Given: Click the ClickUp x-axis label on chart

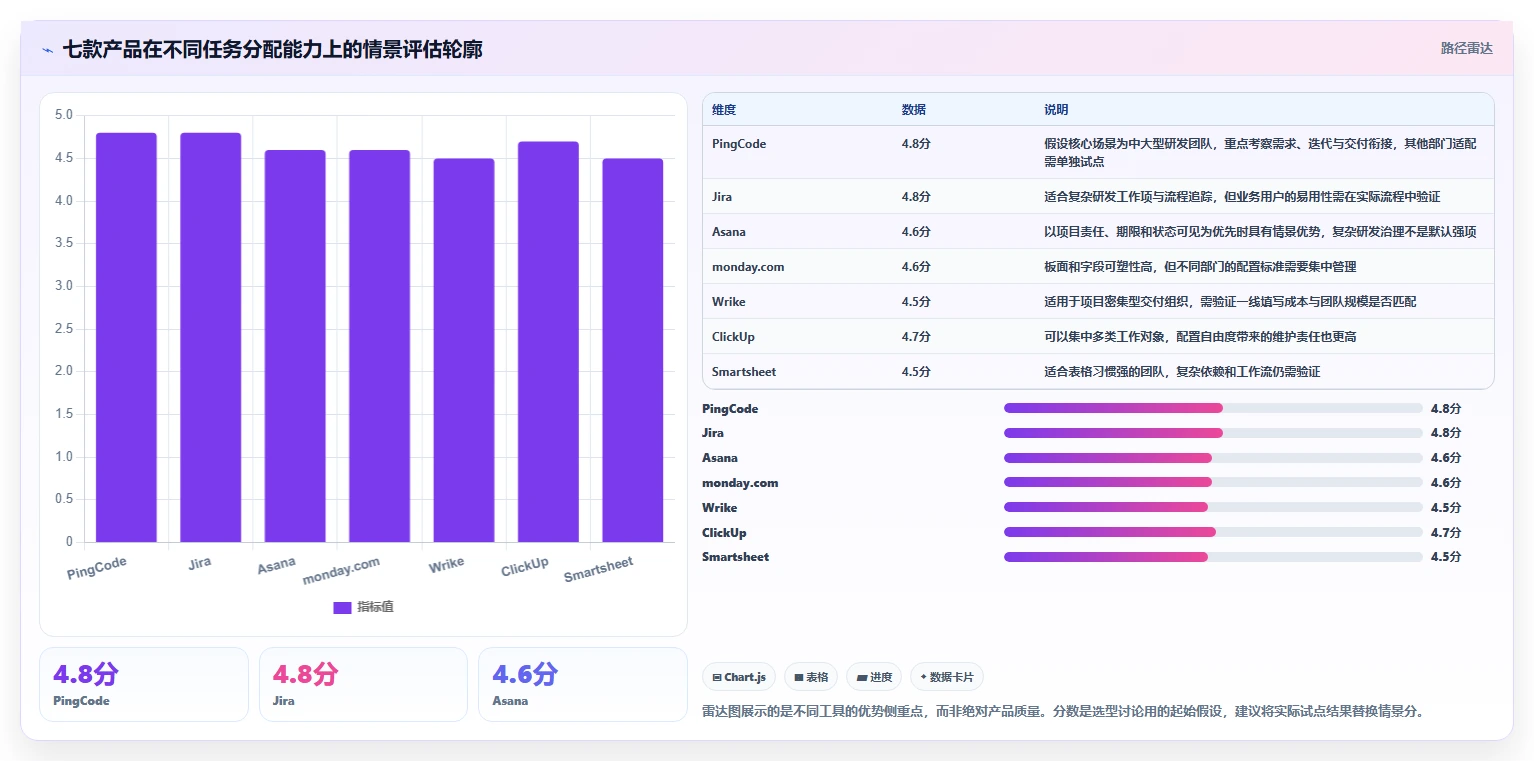Looking at the screenshot, I should 525,567.
